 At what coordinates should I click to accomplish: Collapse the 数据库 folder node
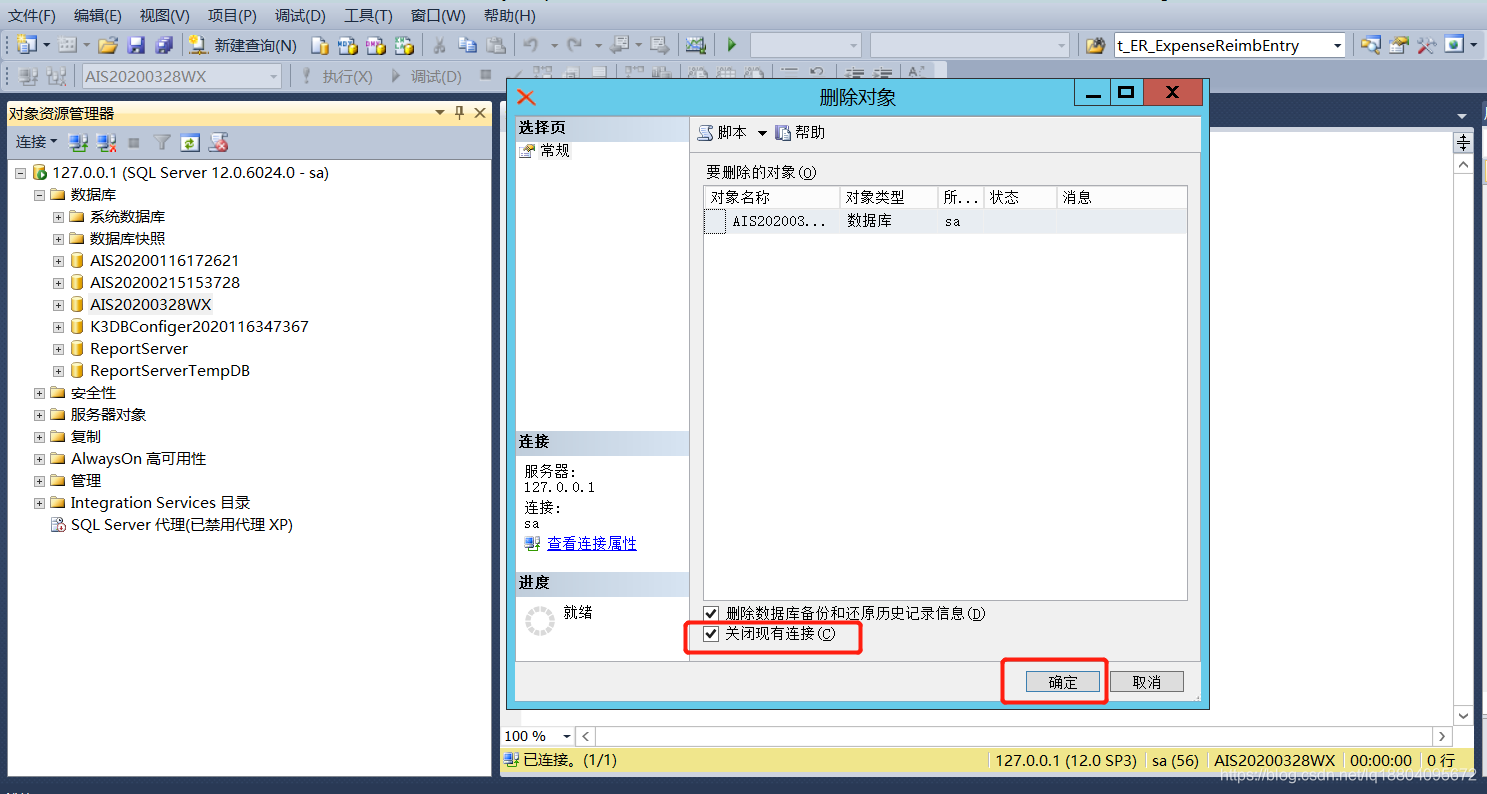pyautogui.click(x=39, y=195)
